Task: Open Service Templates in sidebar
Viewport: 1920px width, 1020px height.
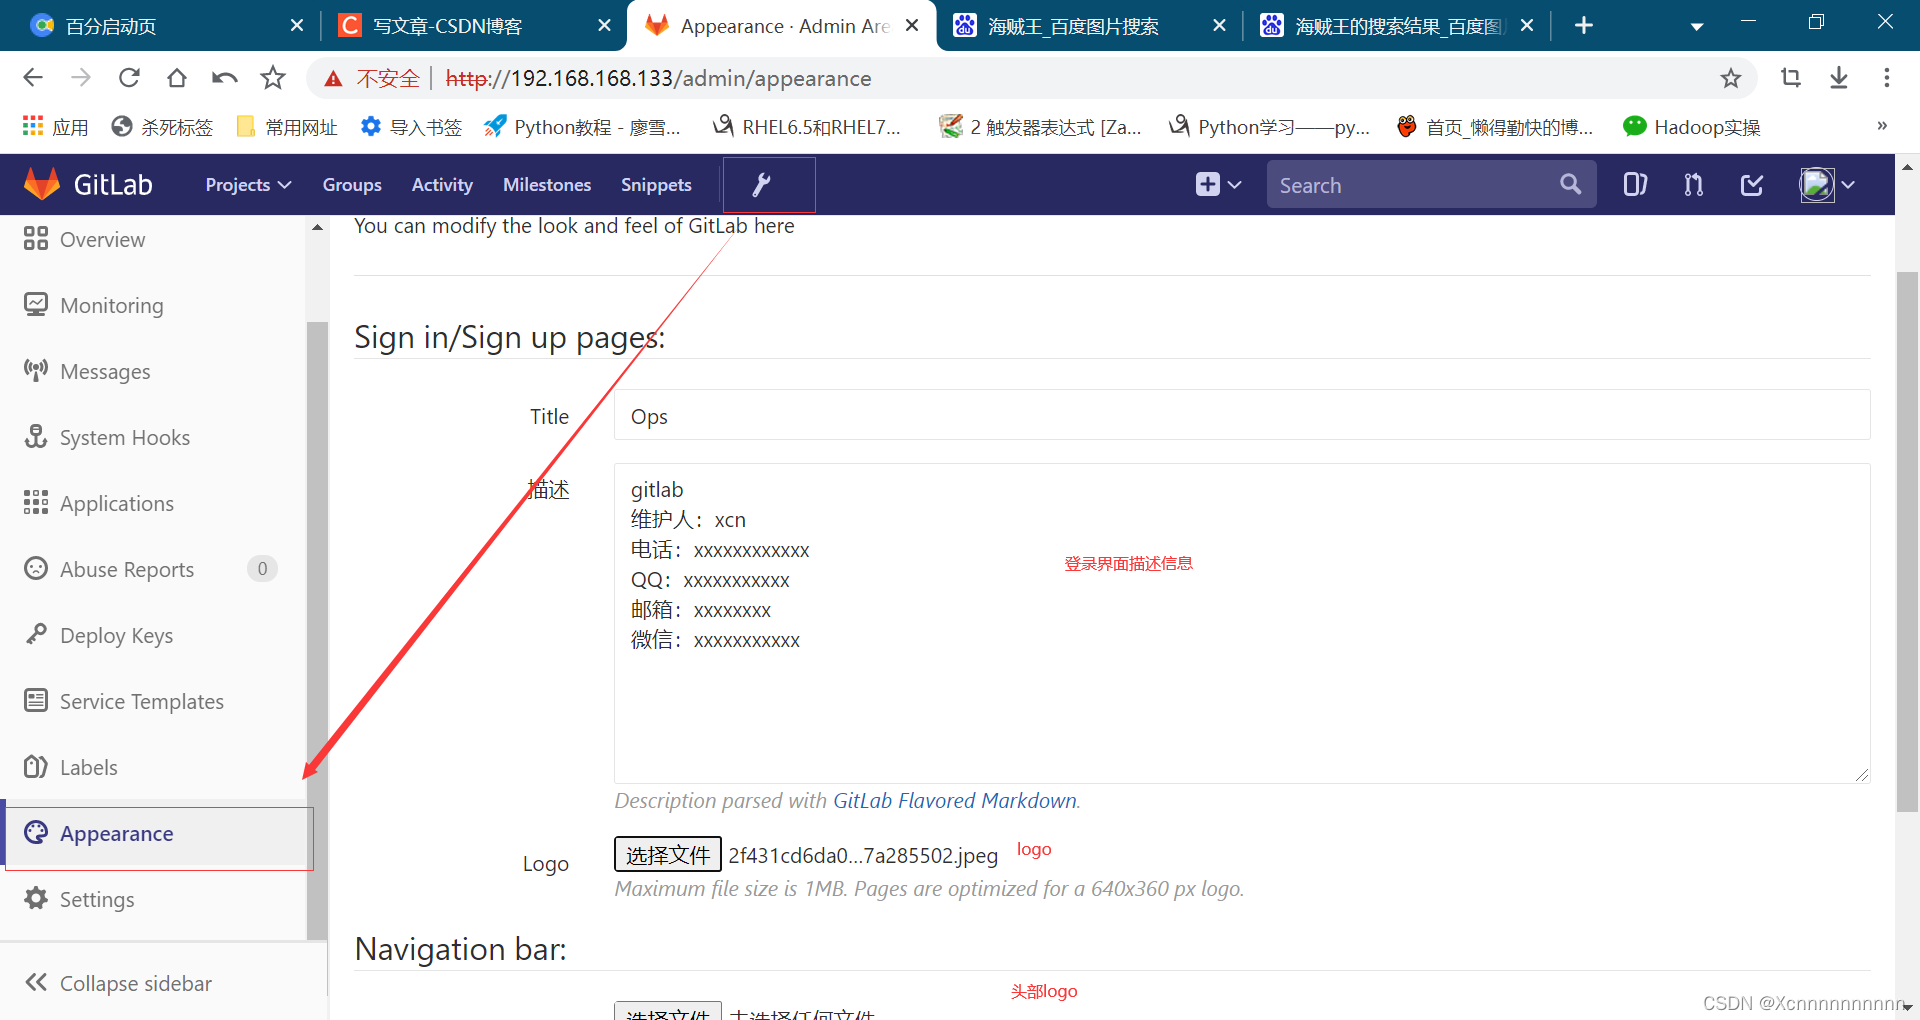Action: coord(124,701)
